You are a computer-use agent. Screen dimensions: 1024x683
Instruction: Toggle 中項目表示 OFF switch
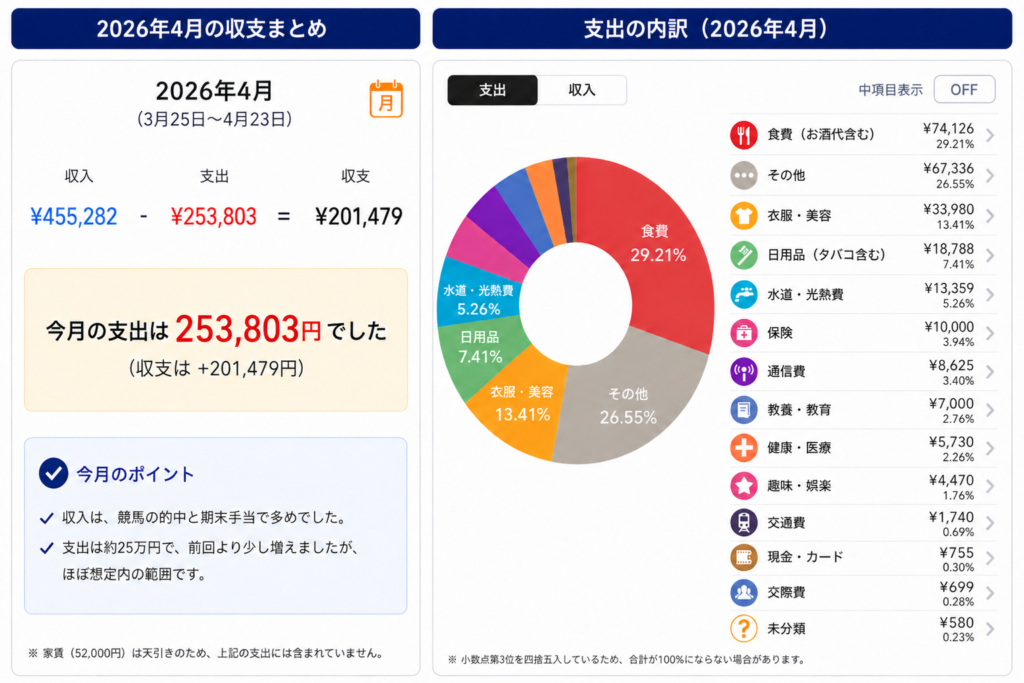(964, 89)
